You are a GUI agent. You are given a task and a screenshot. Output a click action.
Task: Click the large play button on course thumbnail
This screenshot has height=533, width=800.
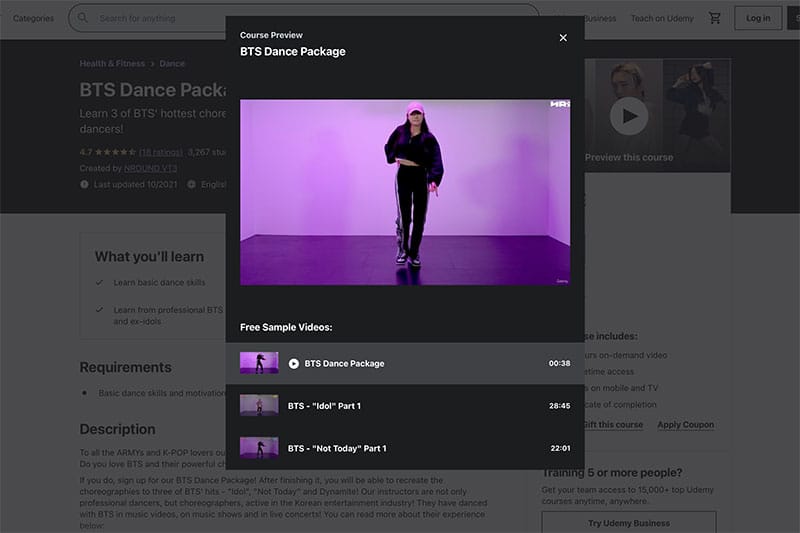tap(629, 116)
